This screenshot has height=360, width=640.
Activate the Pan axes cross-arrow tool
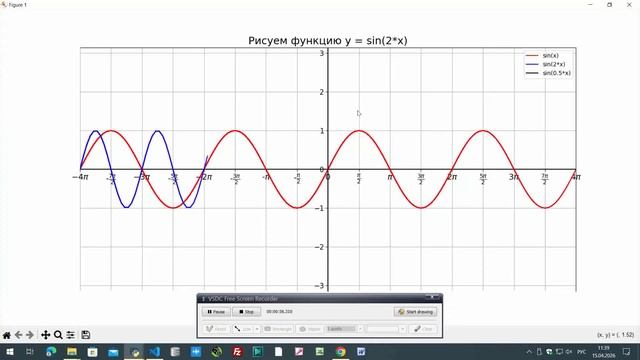point(45,335)
